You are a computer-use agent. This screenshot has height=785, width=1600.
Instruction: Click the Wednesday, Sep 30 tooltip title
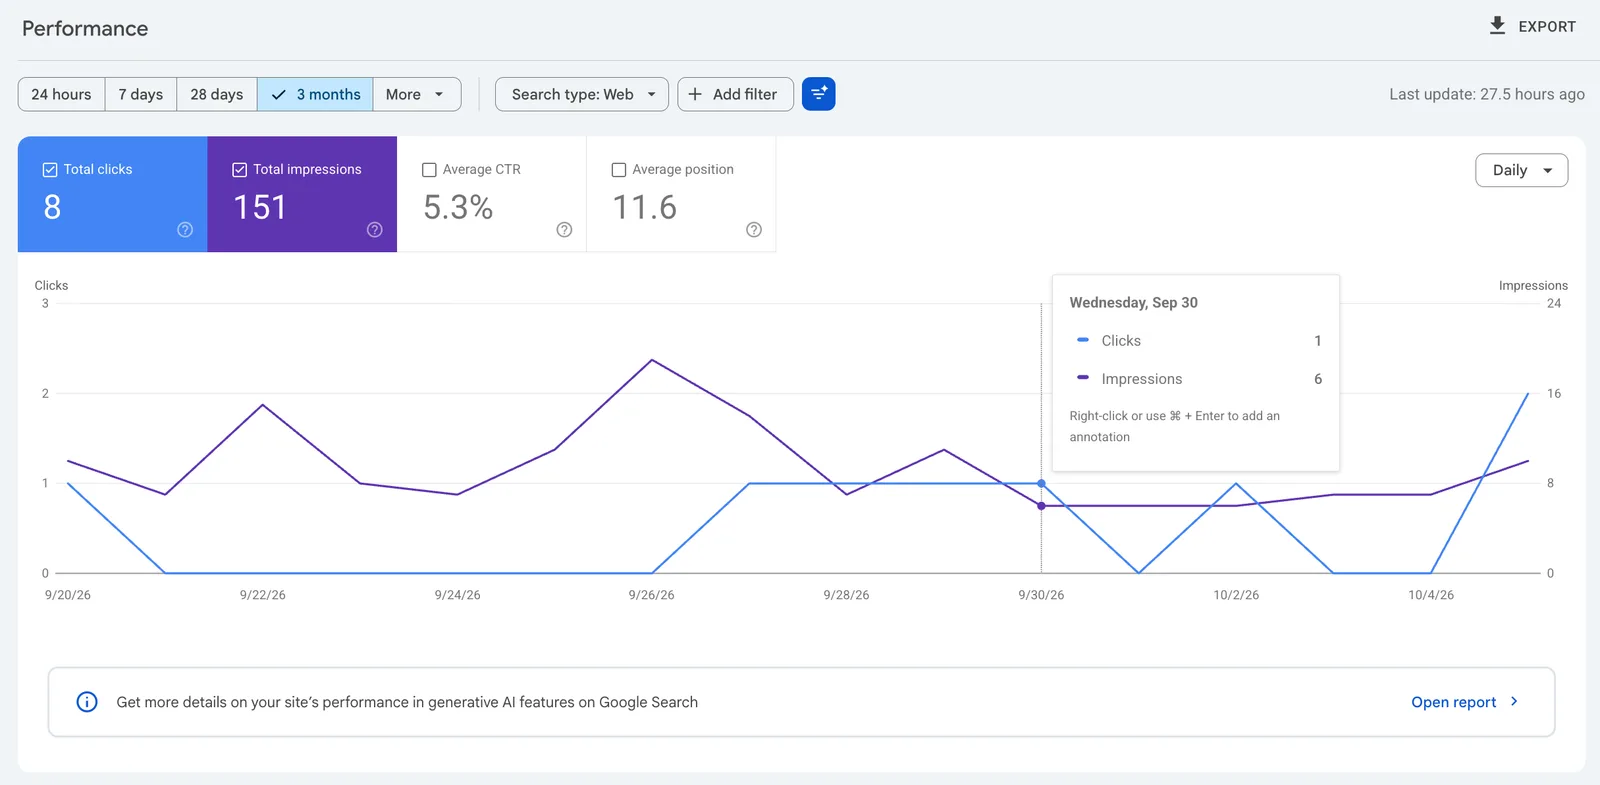pos(1133,302)
